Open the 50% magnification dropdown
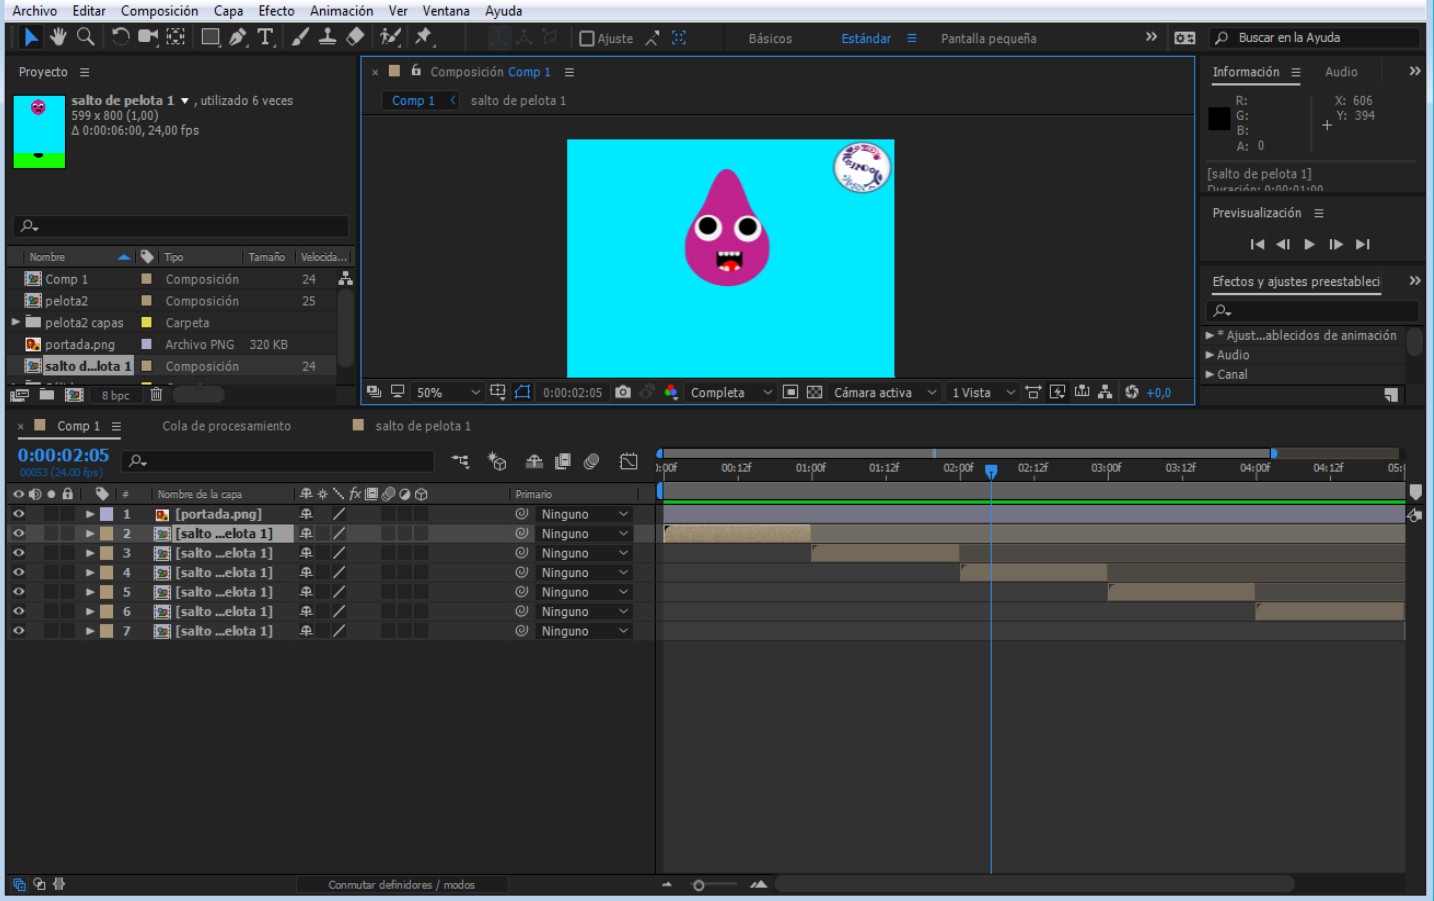Viewport: 1434px width, 901px height. point(449,392)
